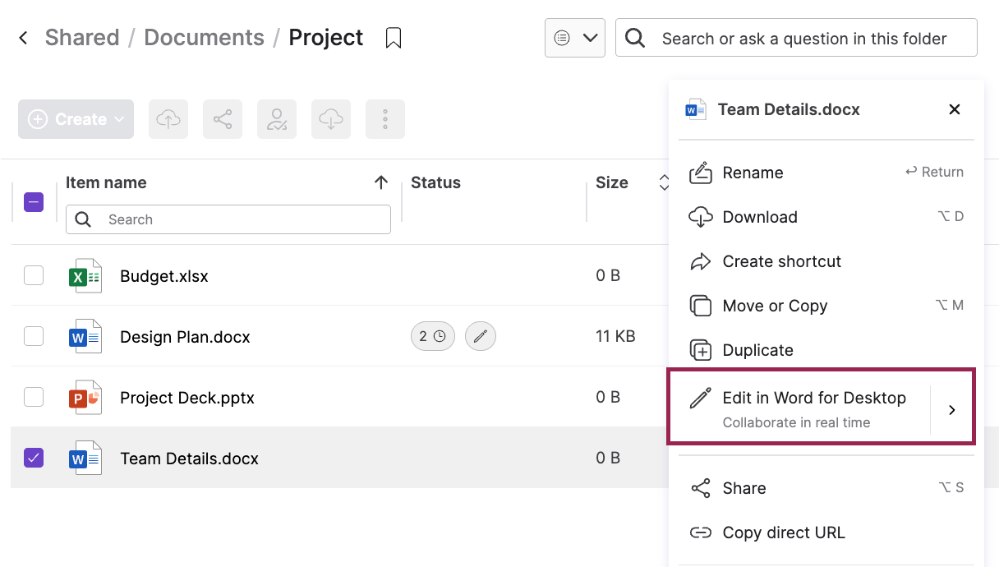Click the 2 versions badge on Design Plan
Viewport: 999px width, 567px height.
(x=433, y=336)
